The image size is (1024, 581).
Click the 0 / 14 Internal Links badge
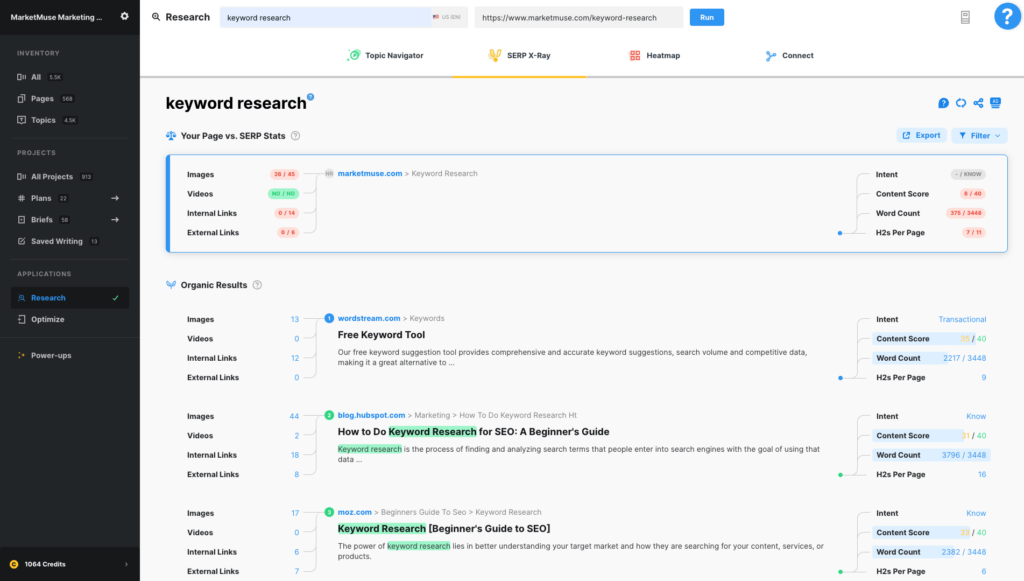tap(287, 213)
